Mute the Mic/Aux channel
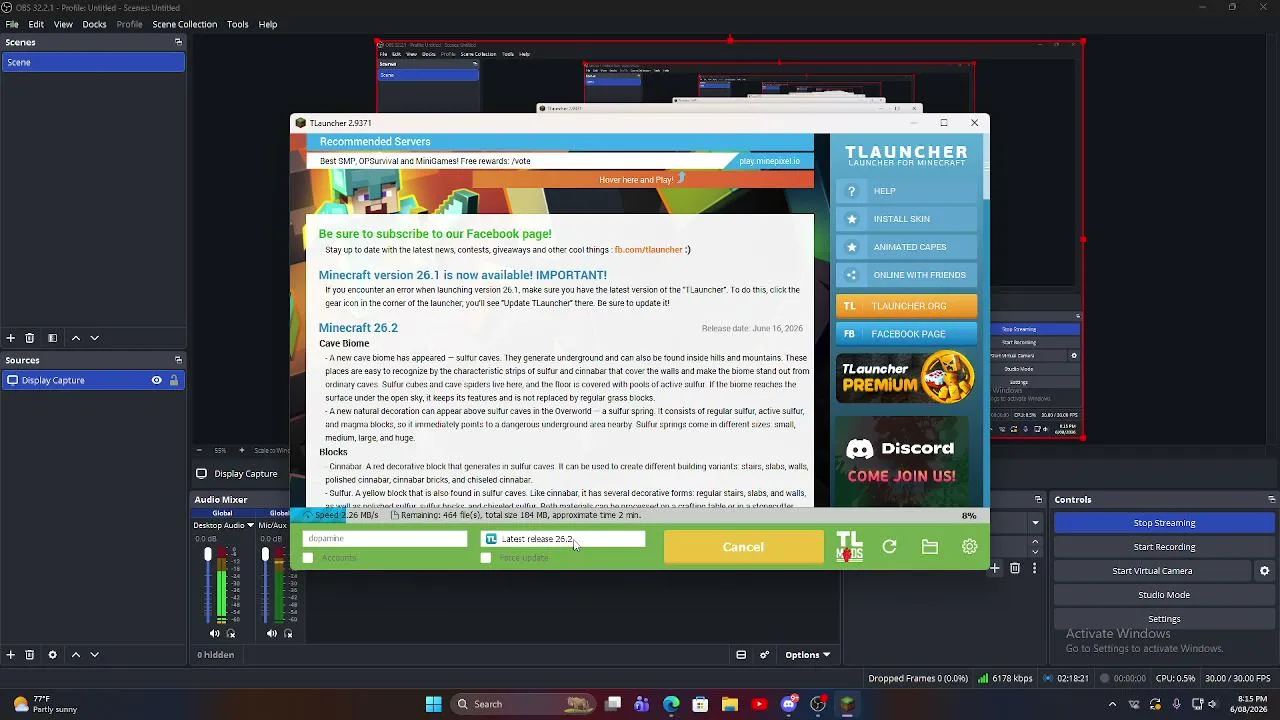This screenshot has width=1280, height=720. (x=271, y=633)
